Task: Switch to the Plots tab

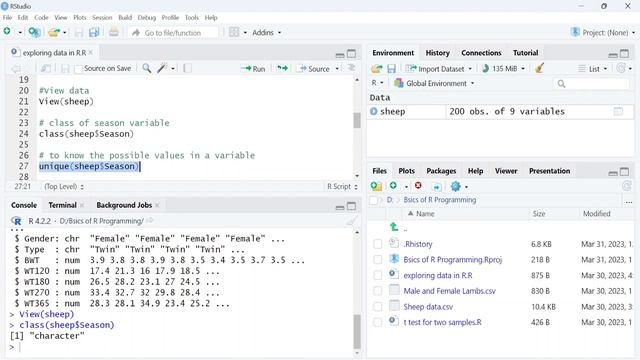Action: [x=406, y=171]
